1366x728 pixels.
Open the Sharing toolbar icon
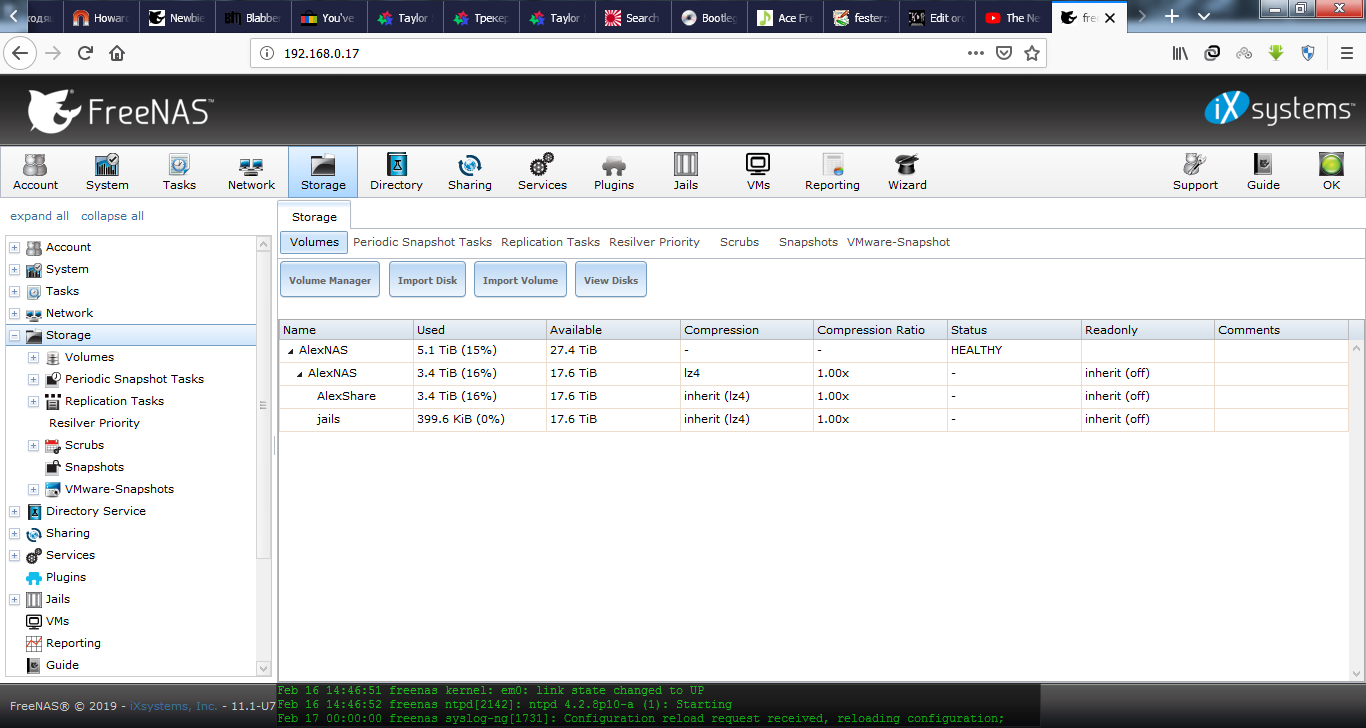[469, 171]
